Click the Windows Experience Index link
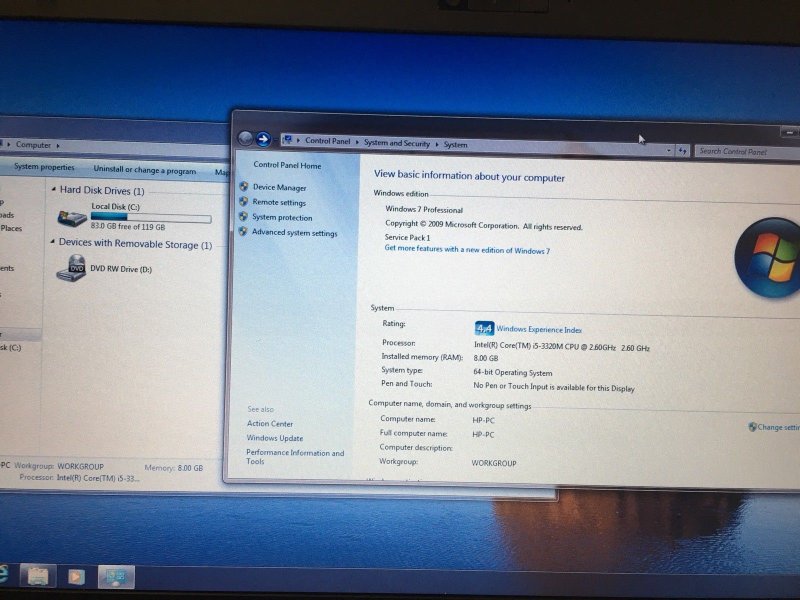The image size is (800, 600). [x=539, y=329]
